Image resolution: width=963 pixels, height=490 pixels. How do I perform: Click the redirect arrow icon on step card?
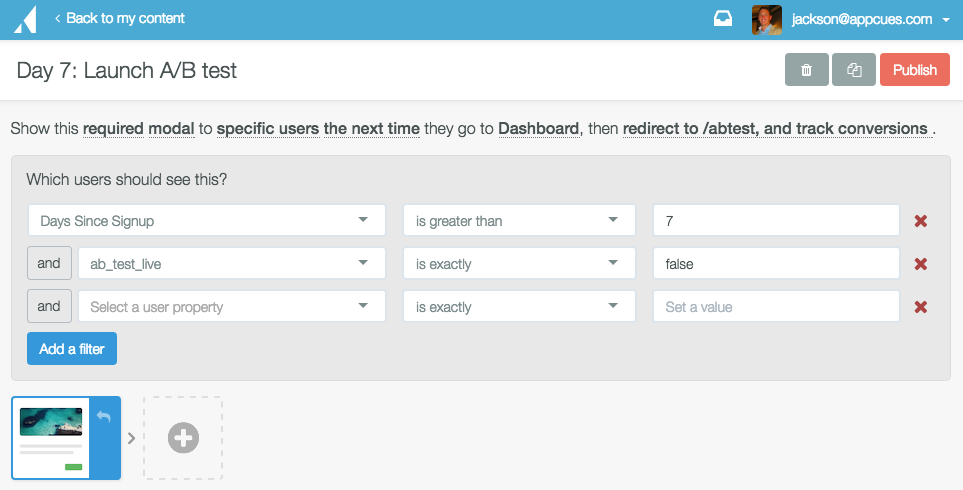pos(104,417)
